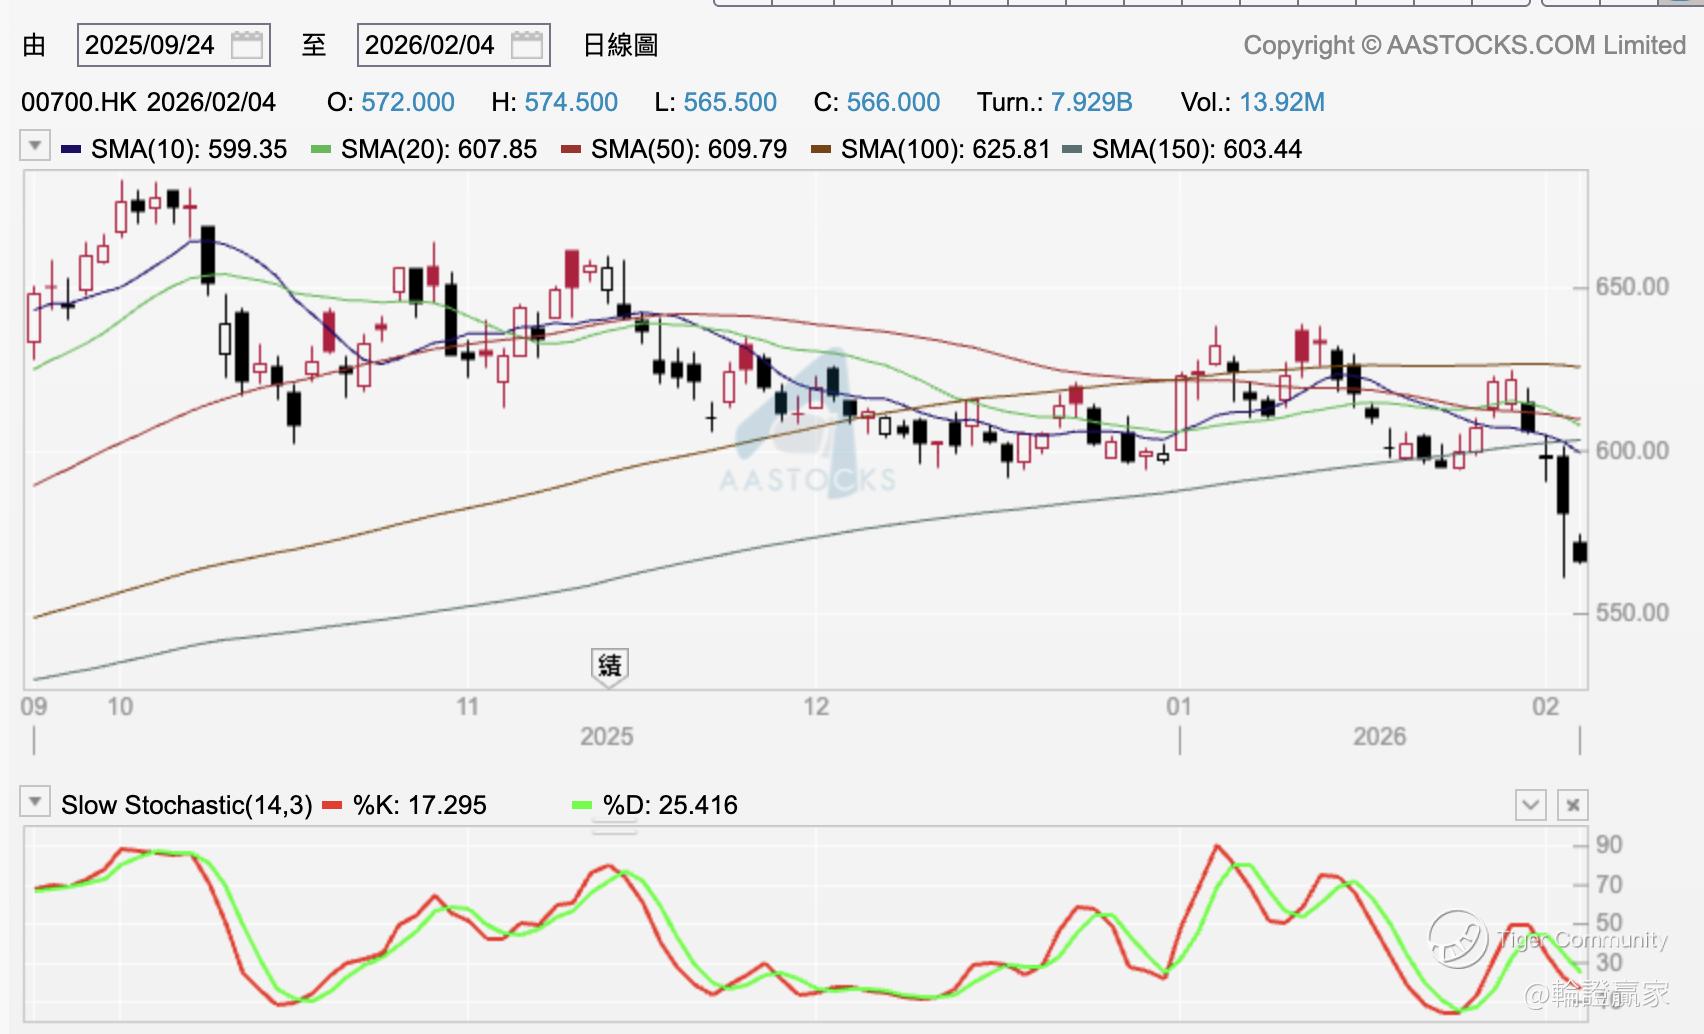The height and width of the screenshot is (1034, 1704).
Task: Click the Copyright AASTOCKS.COM Limited text
Action: click(x=1464, y=45)
